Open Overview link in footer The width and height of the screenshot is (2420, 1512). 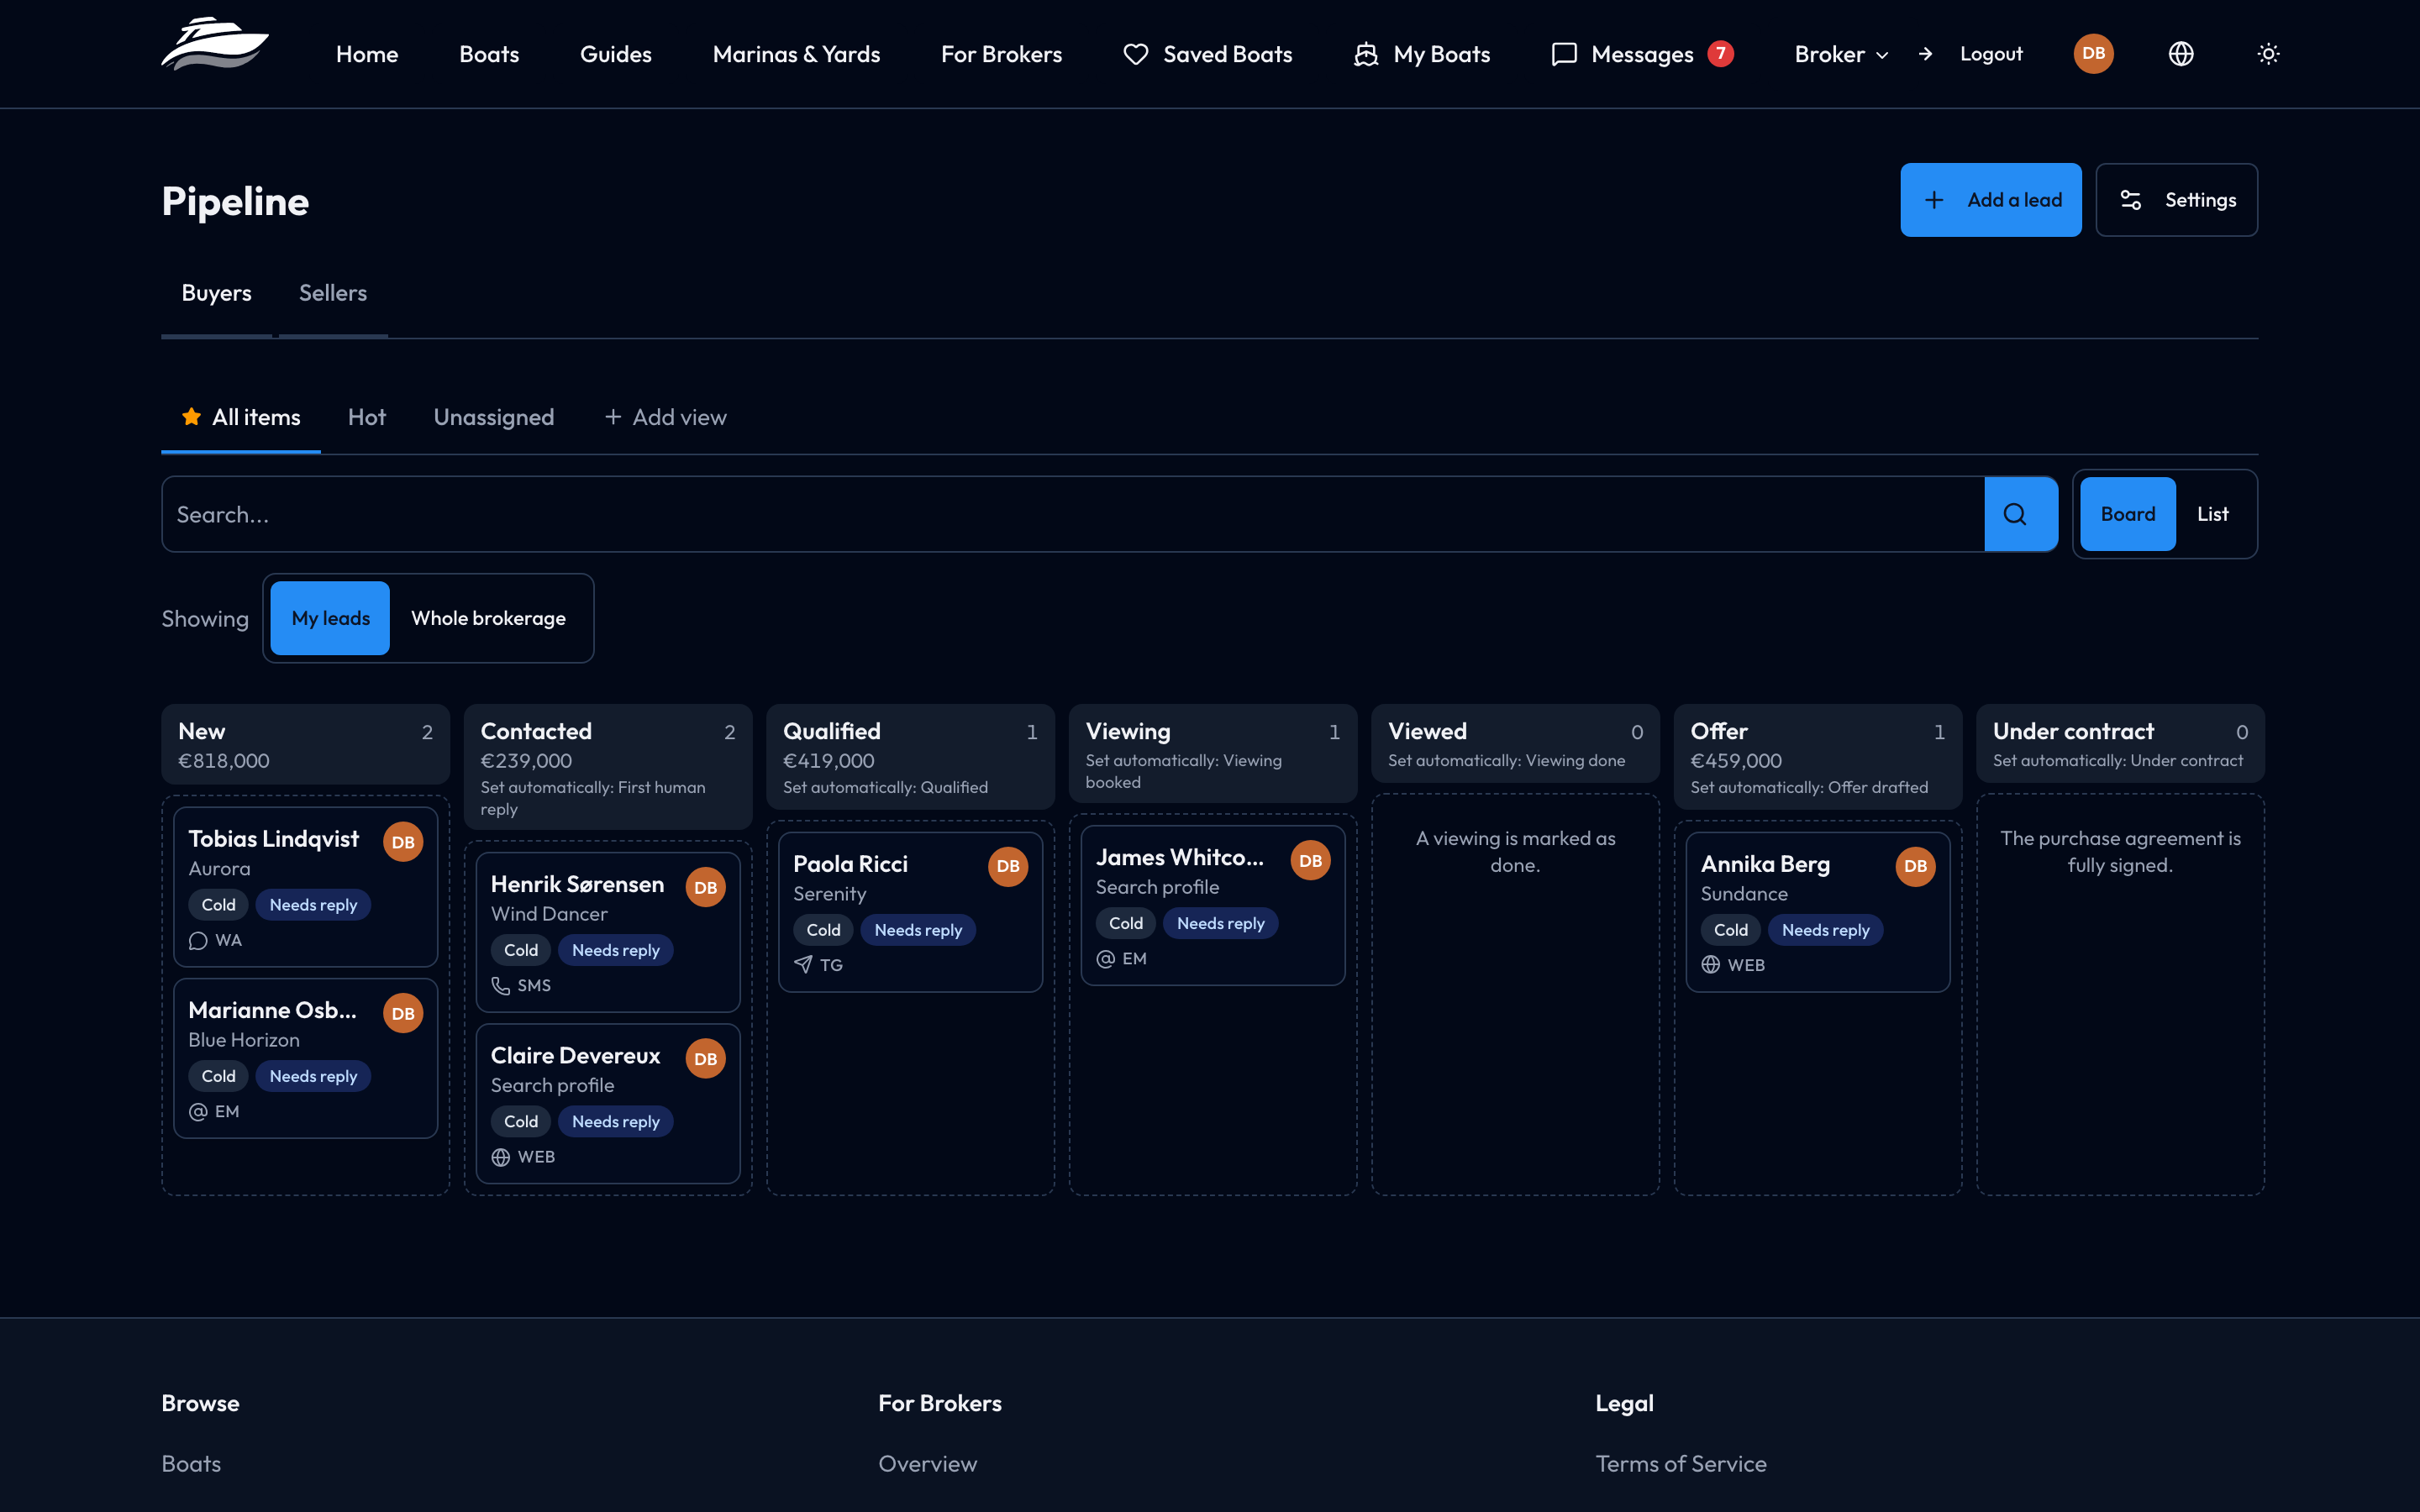coord(927,1463)
